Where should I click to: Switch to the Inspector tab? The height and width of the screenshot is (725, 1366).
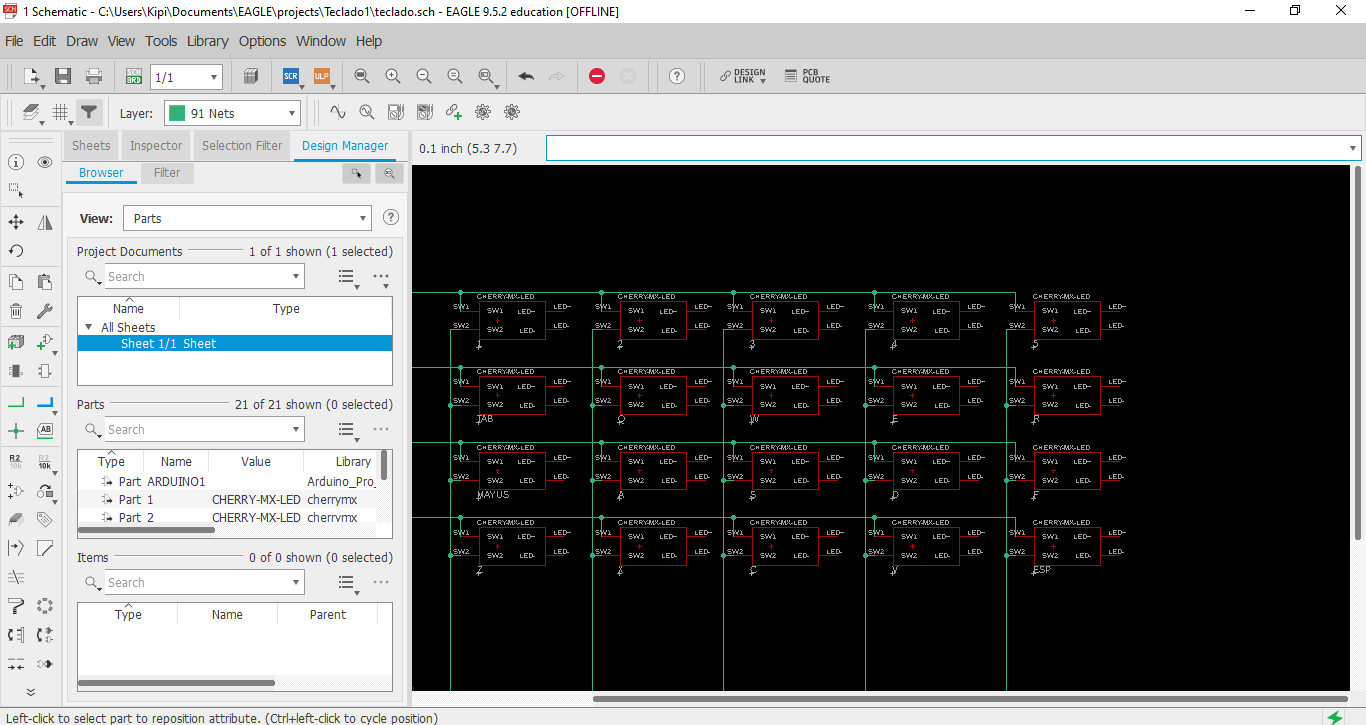pyautogui.click(x=156, y=146)
